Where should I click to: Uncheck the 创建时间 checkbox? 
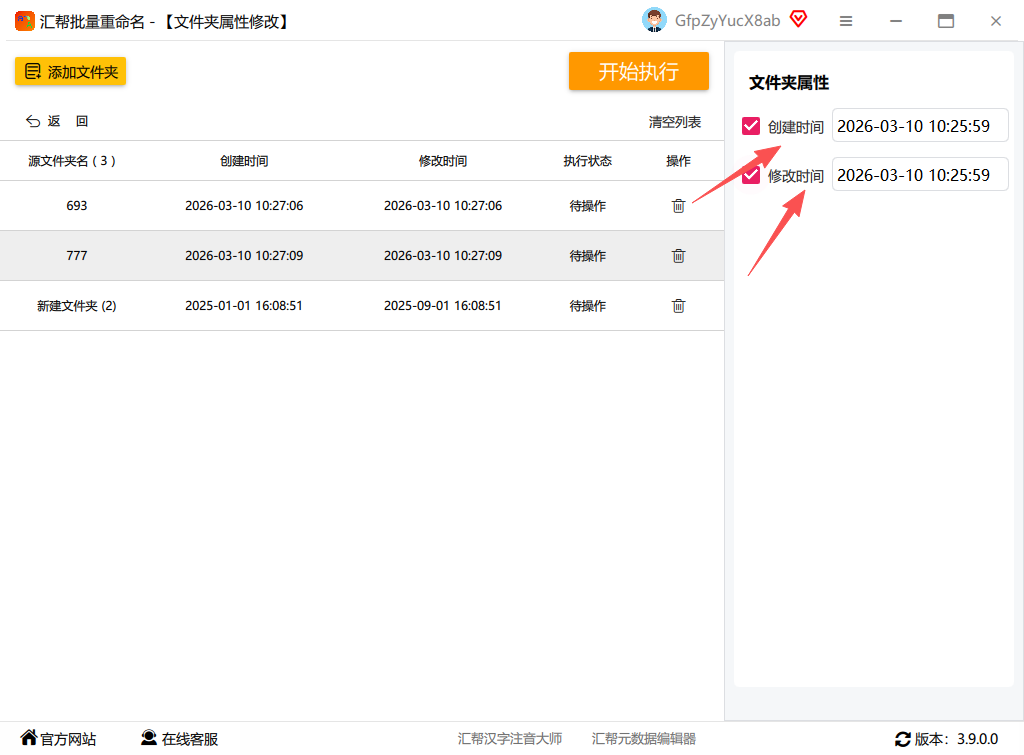(x=751, y=126)
